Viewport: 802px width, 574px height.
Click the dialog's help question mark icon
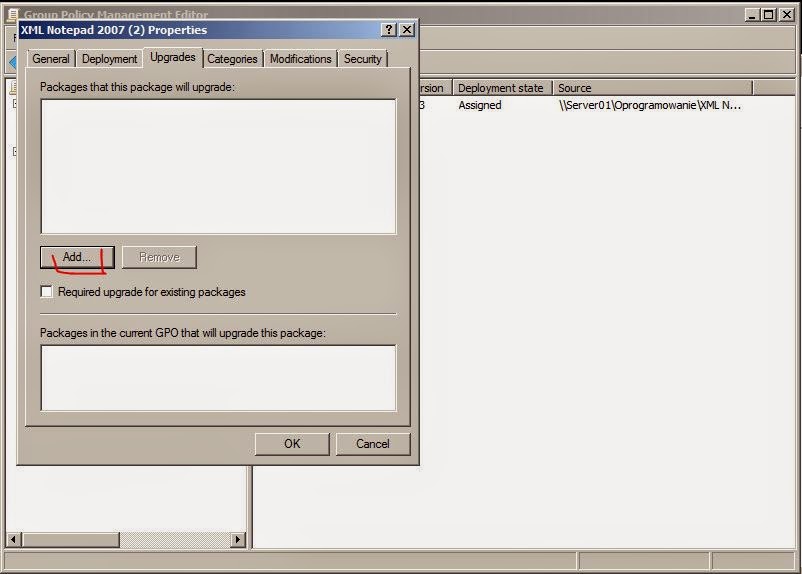(x=389, y=30)
